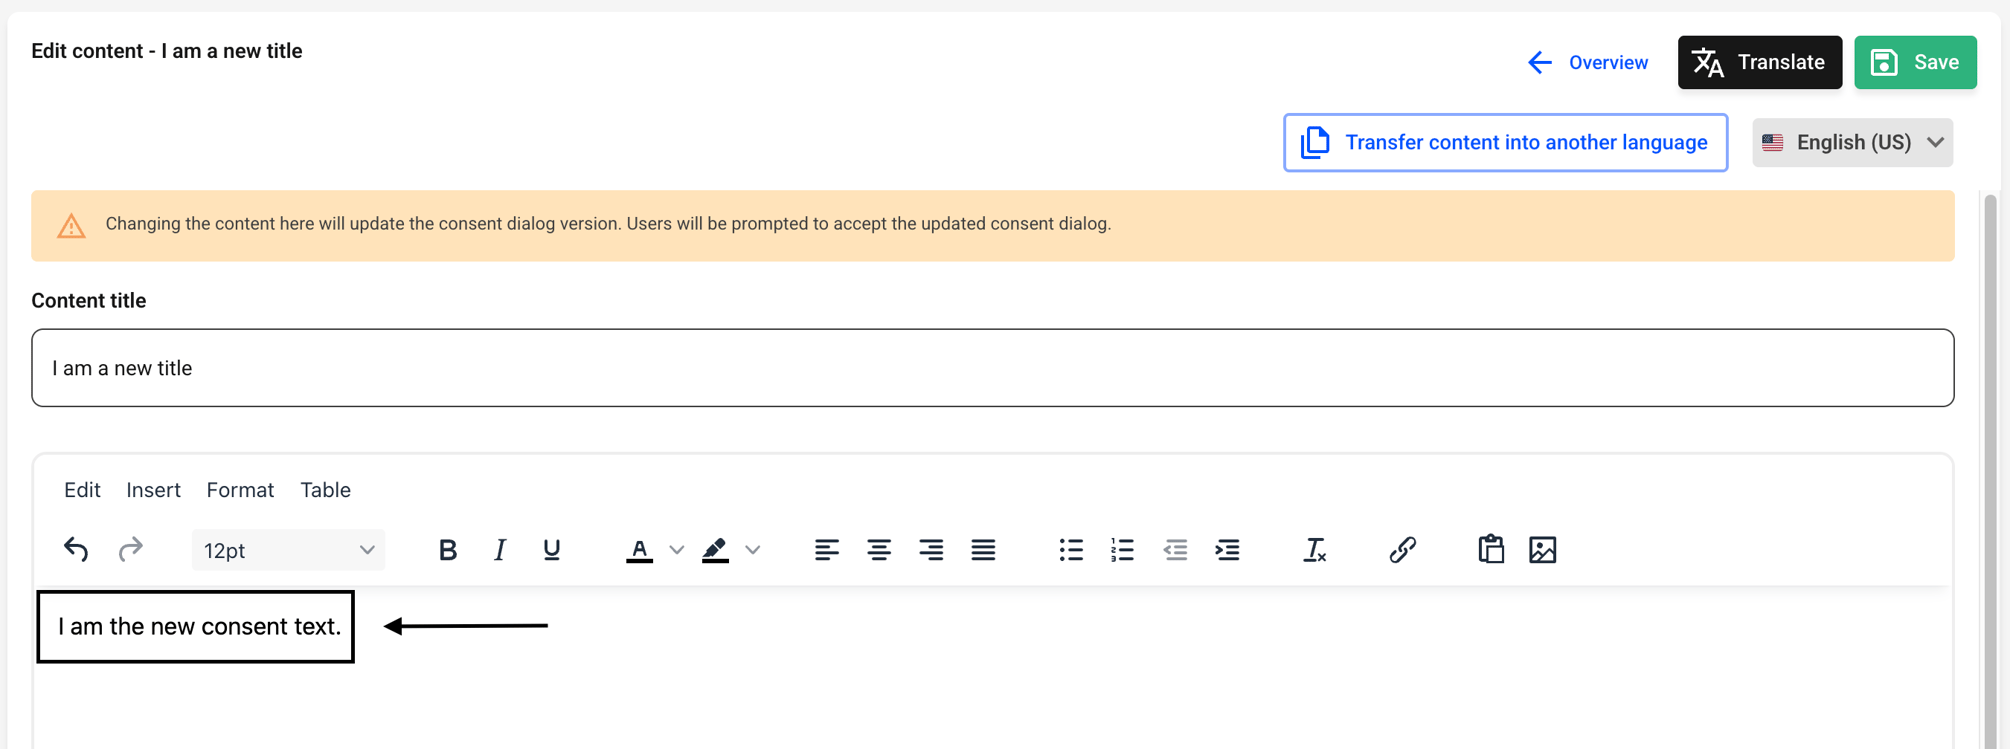Toggle italic formatting

pyautogui.click(x=500, y=550)
